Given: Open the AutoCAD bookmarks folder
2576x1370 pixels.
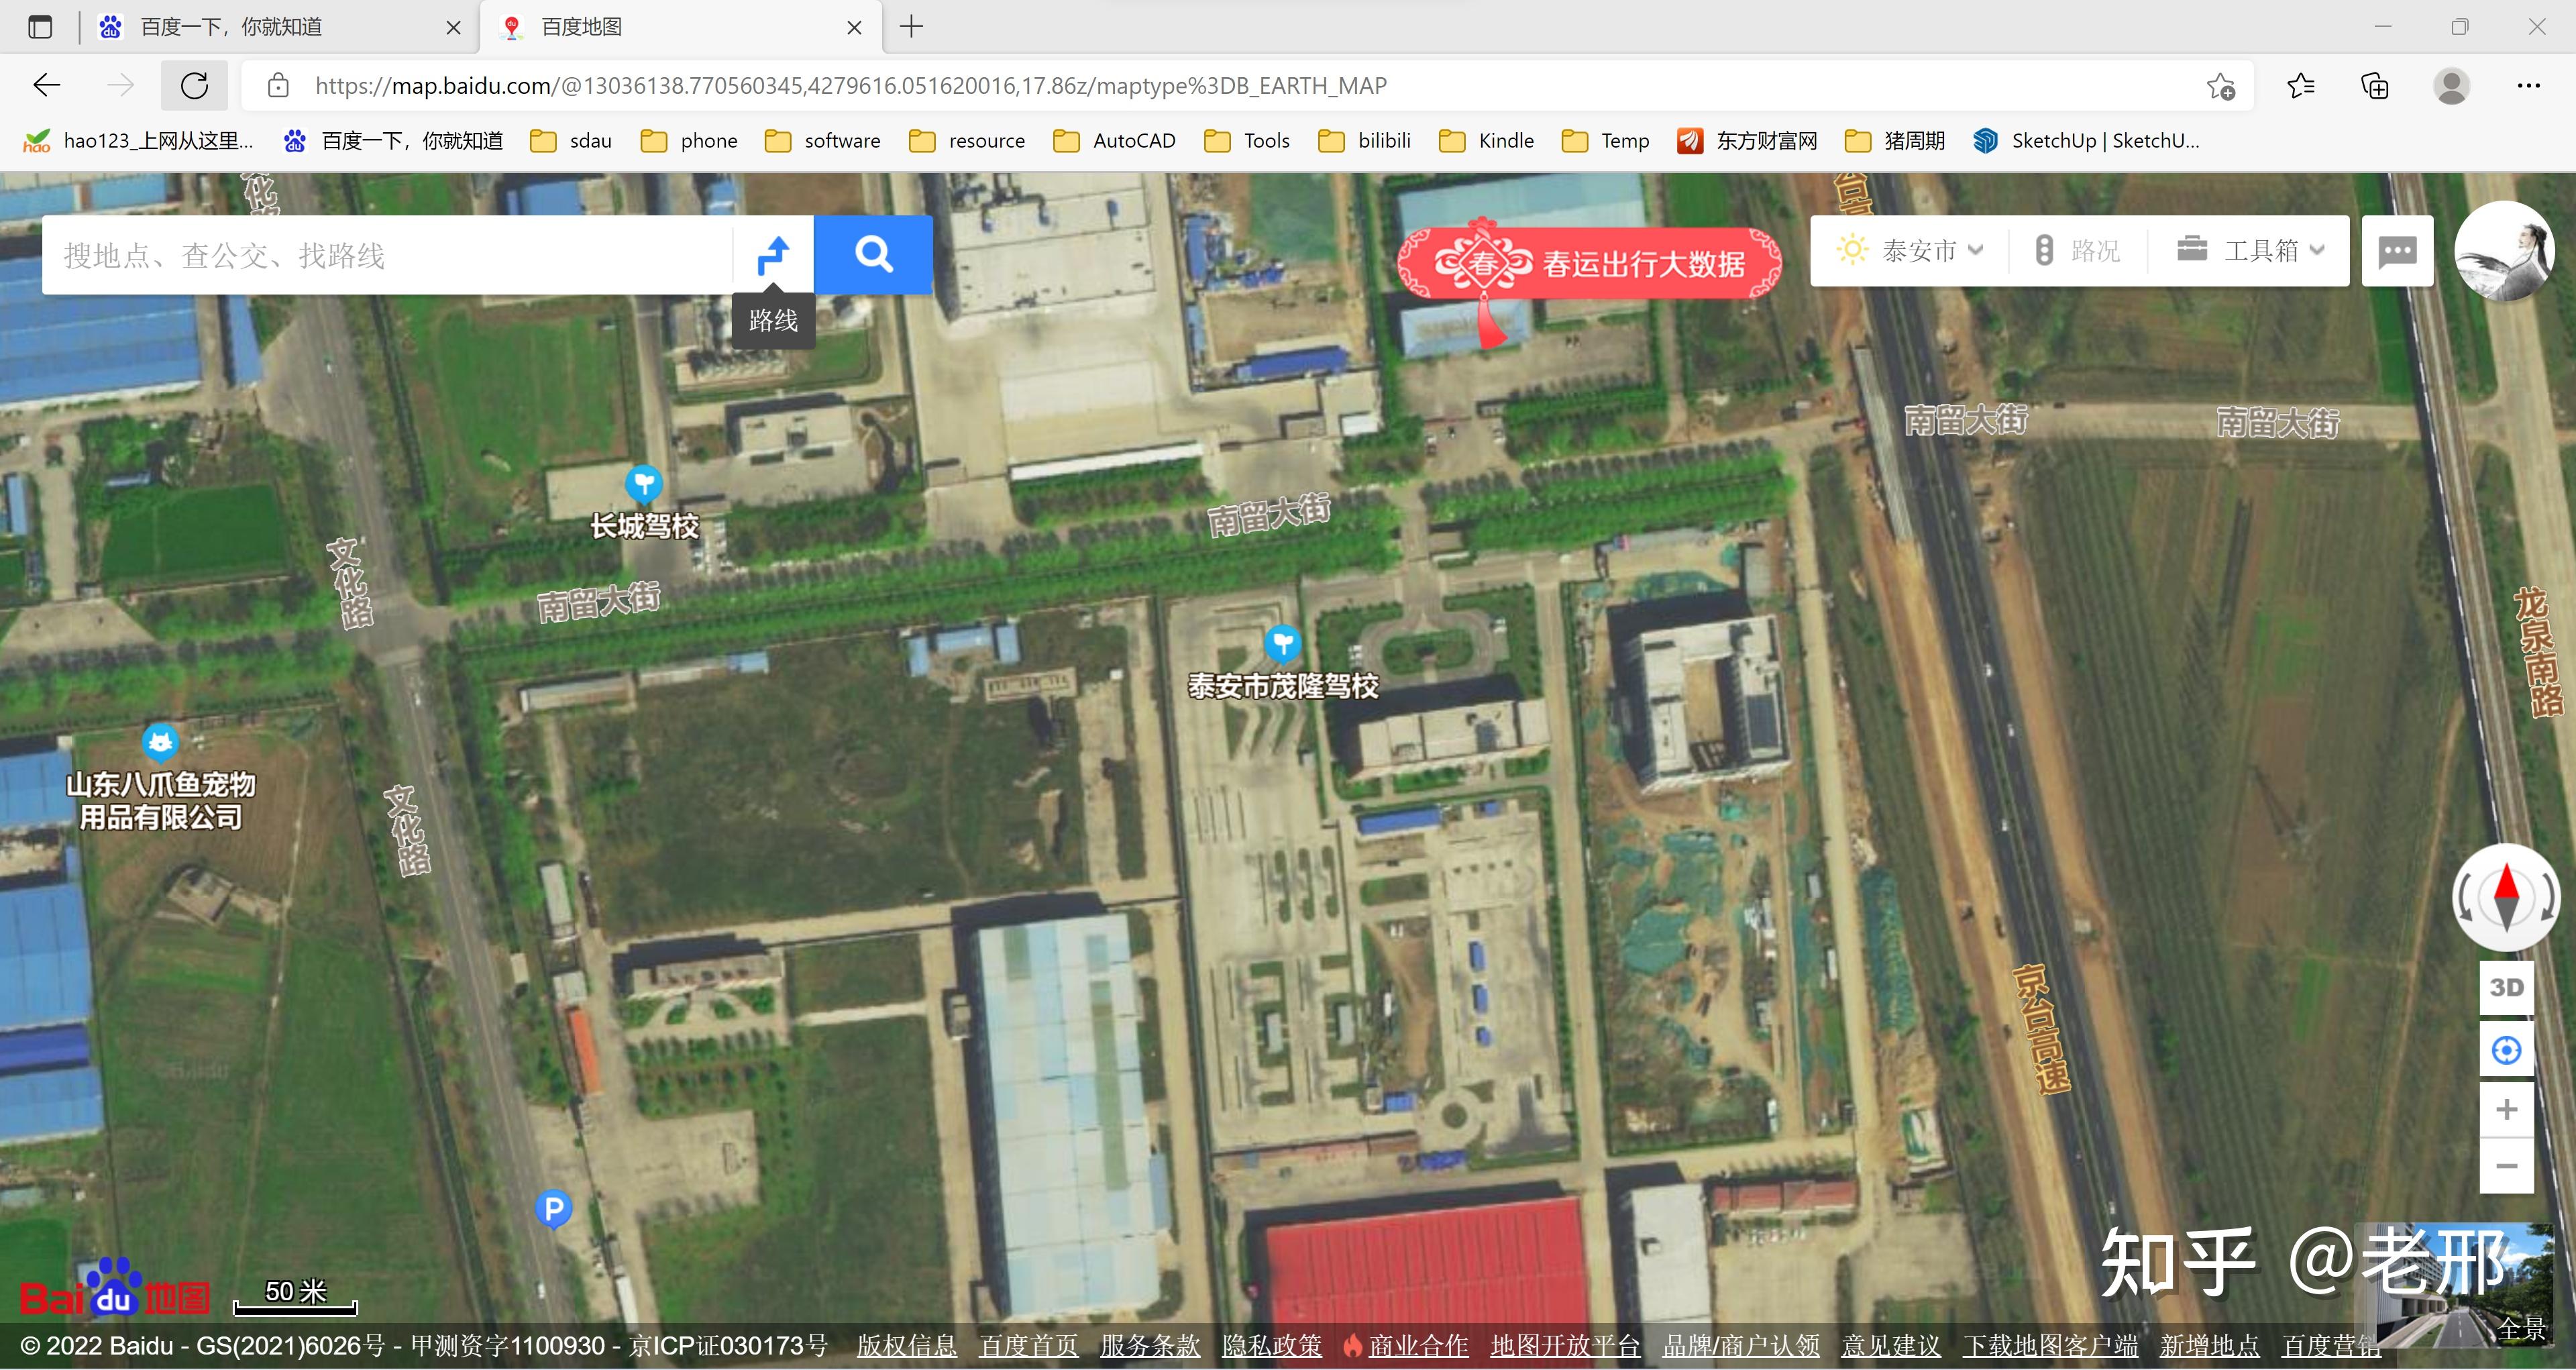Looking at the screenshot, I should (x=1114, y=141).
